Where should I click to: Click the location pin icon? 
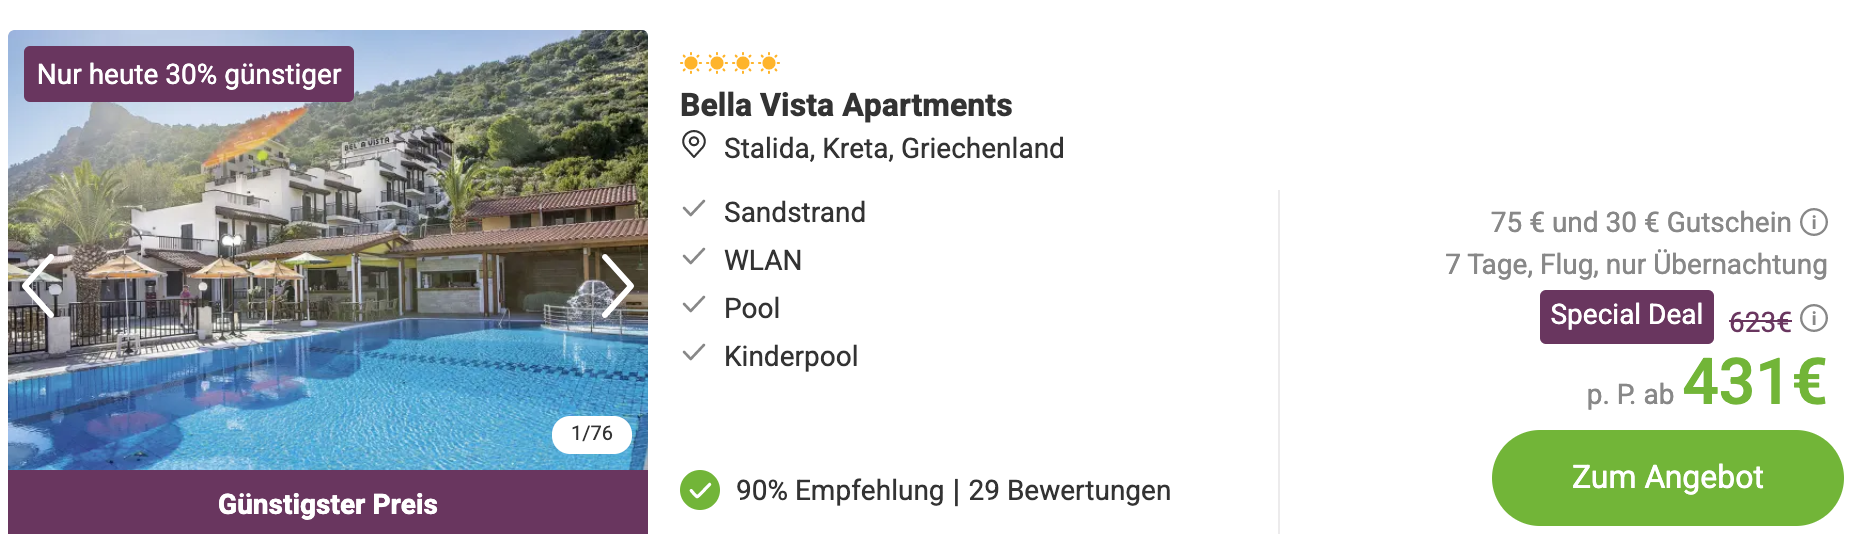[x=693, y=145]
